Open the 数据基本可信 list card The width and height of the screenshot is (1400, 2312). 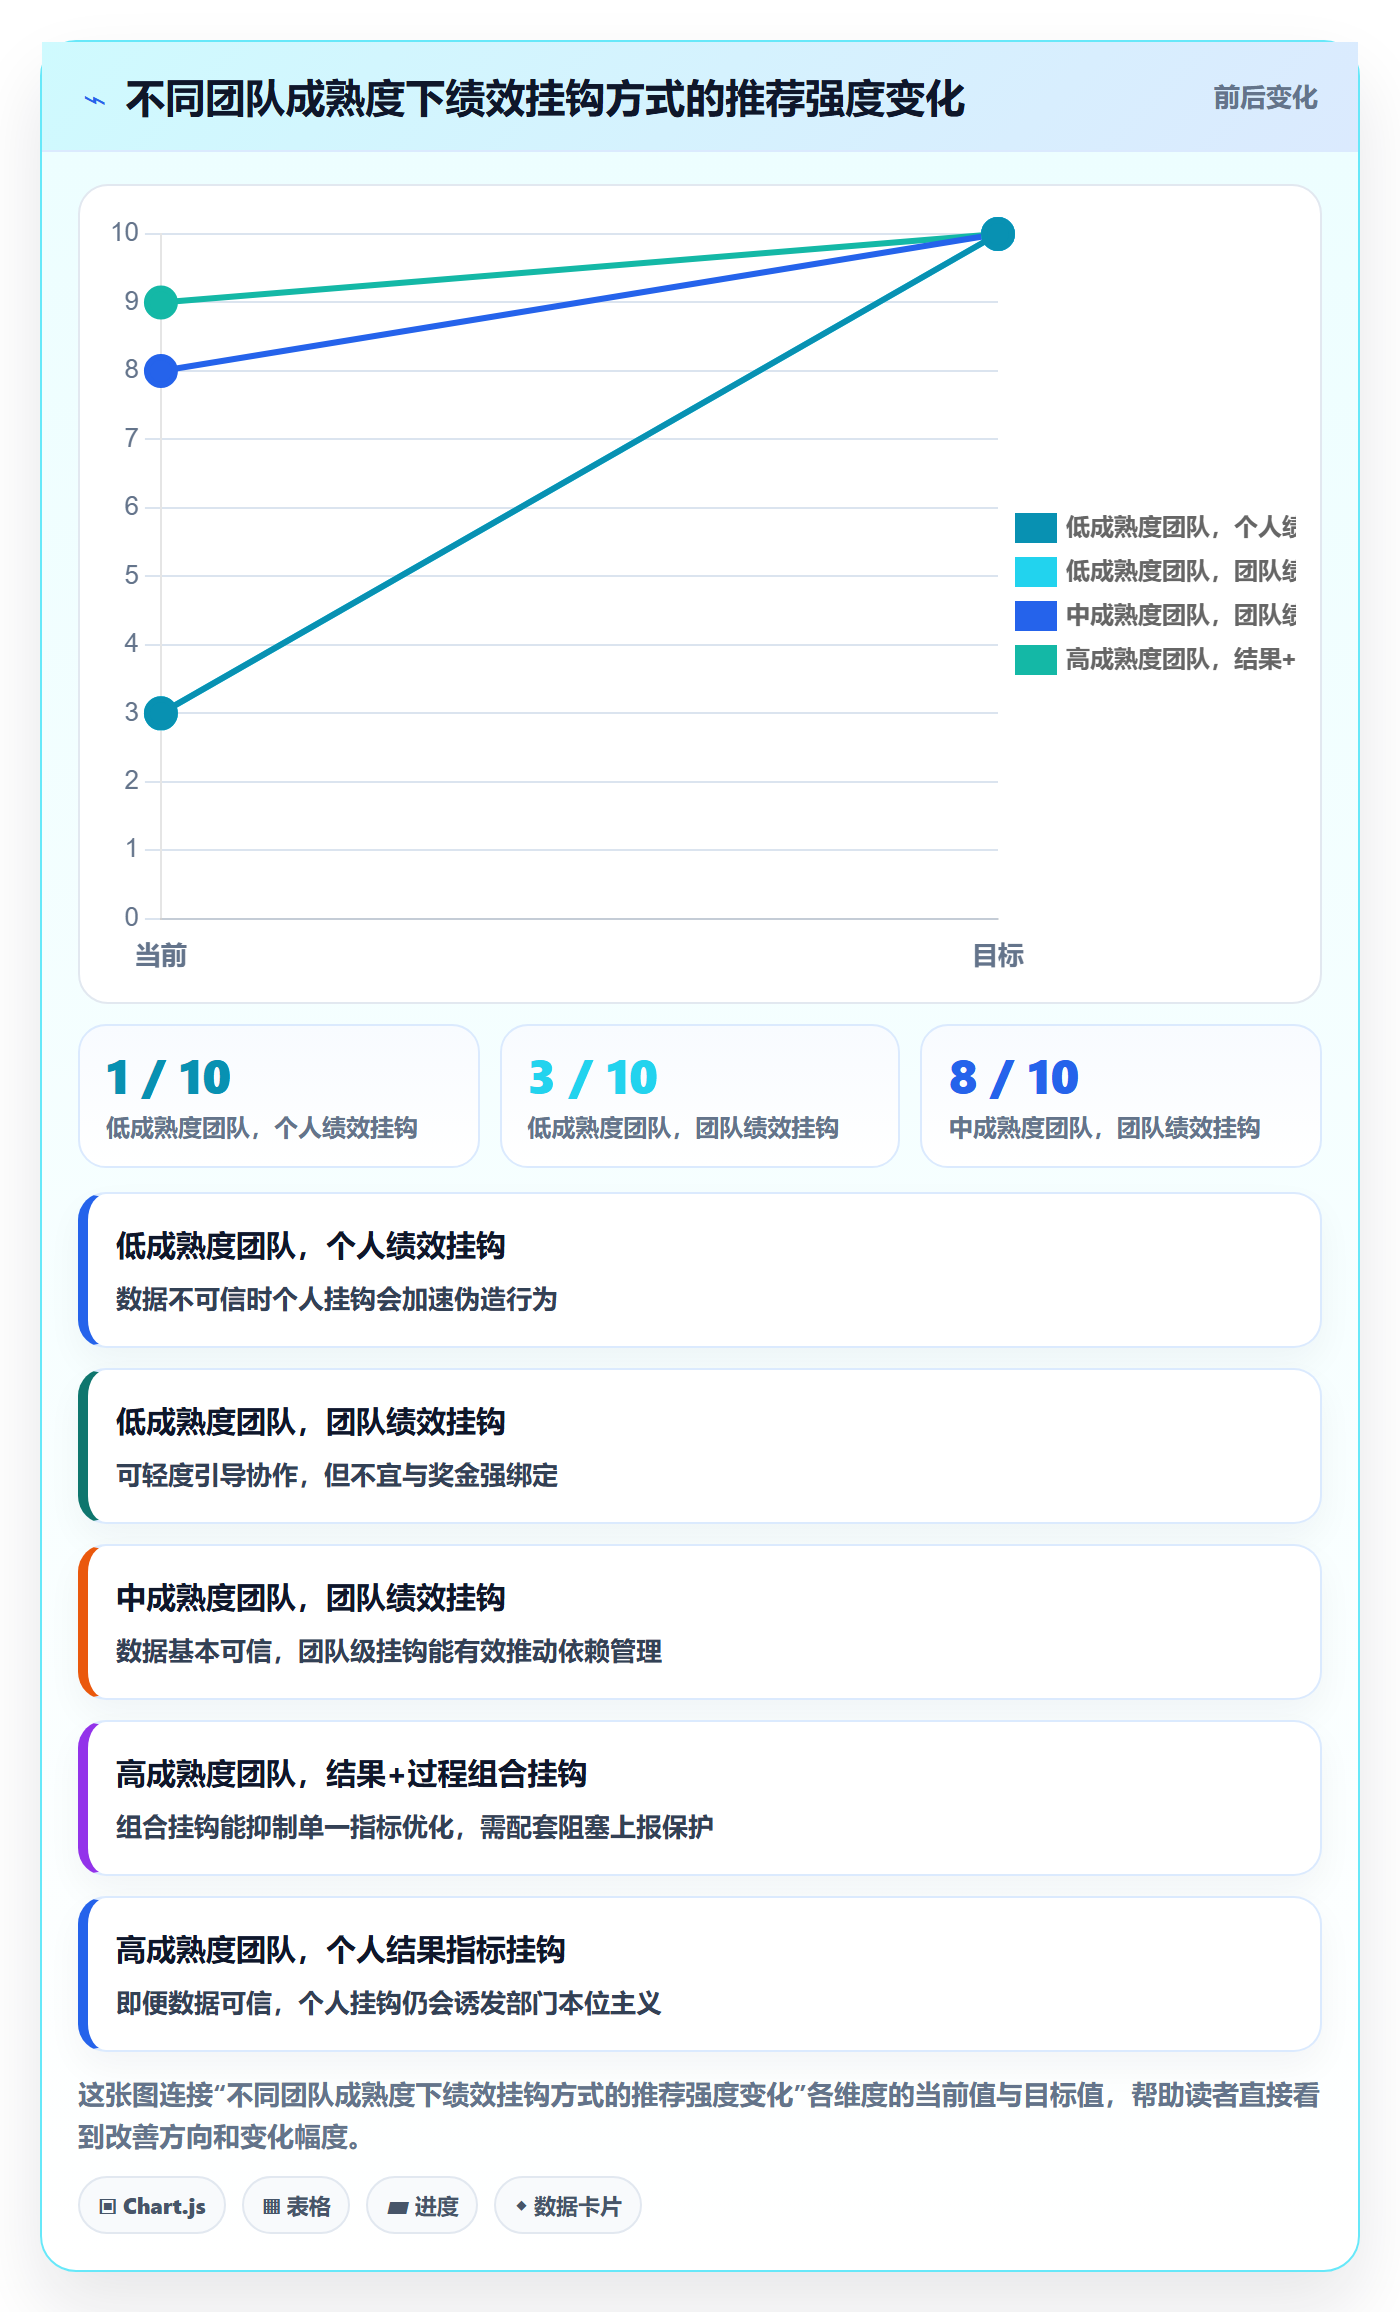(700, 1622)
